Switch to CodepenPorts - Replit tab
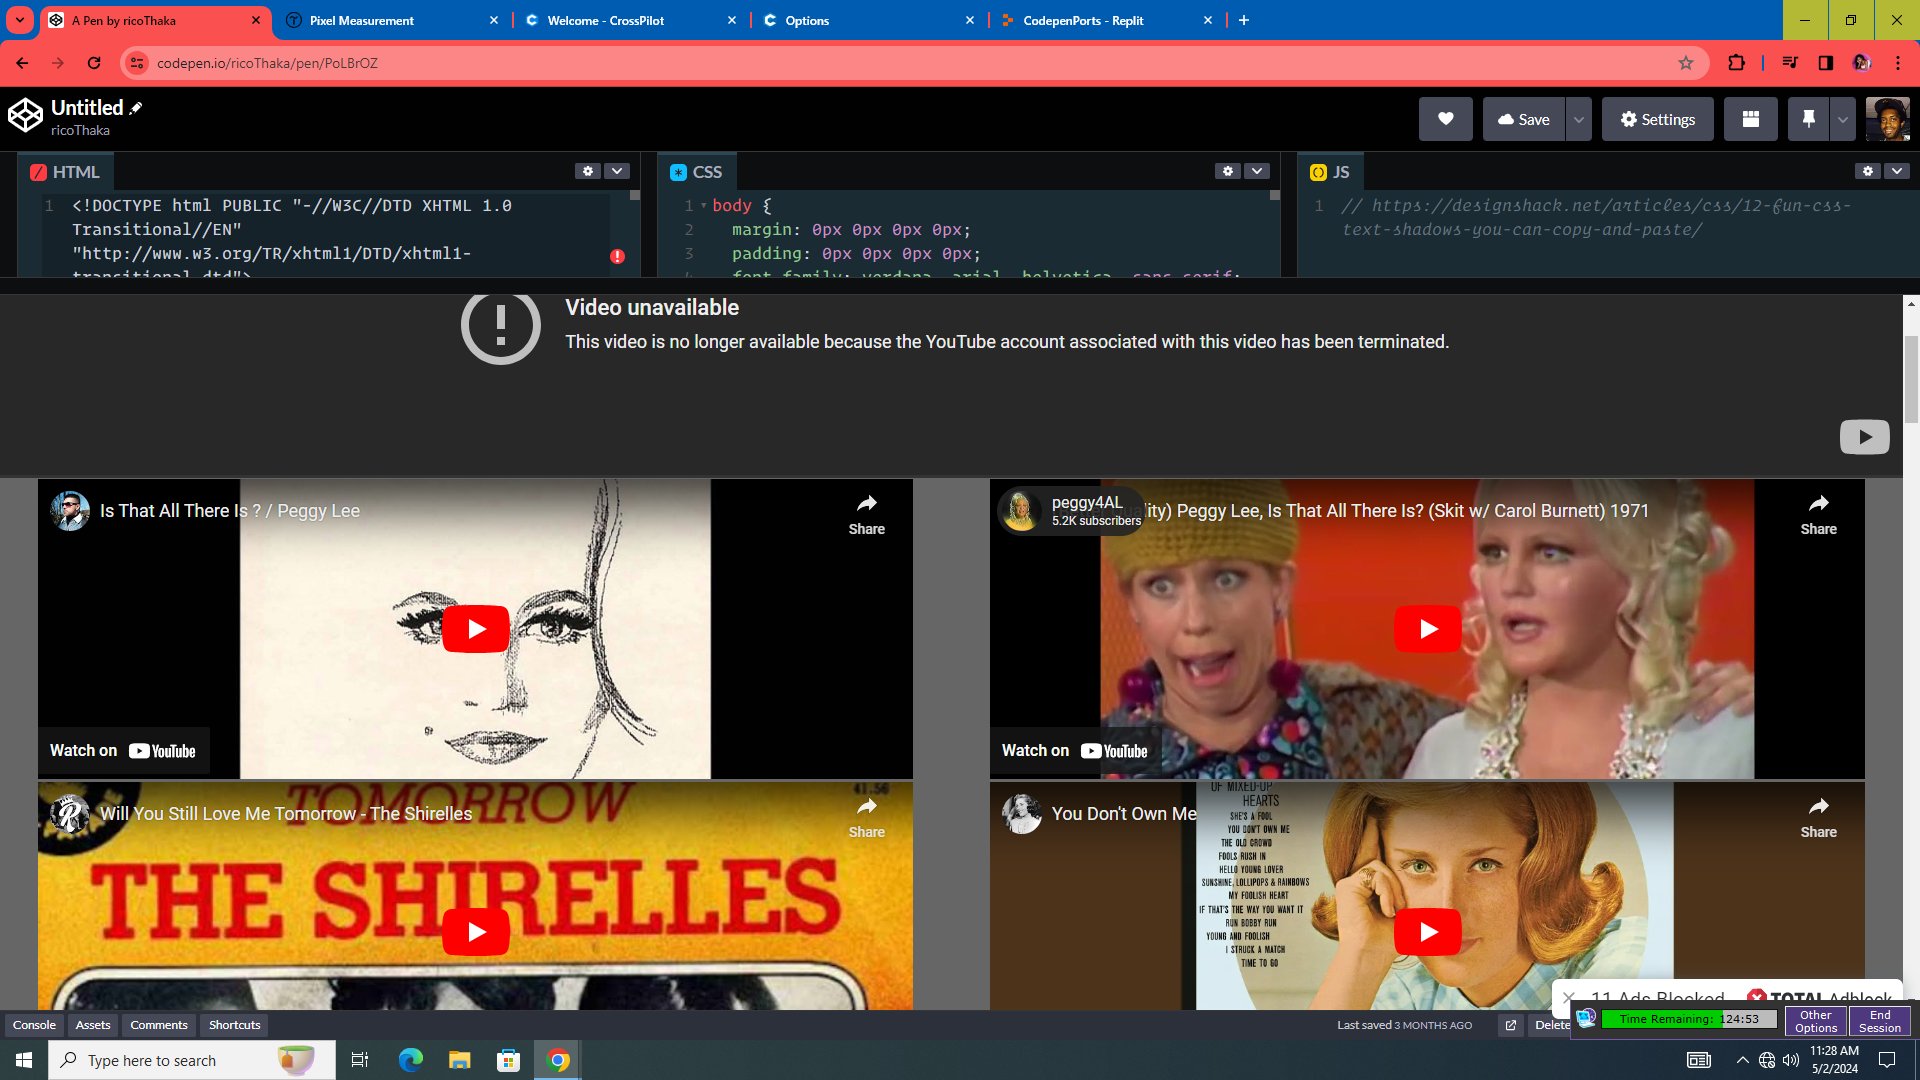The width and height of the screenshot is (1920, 1080). coord(1106,20)
